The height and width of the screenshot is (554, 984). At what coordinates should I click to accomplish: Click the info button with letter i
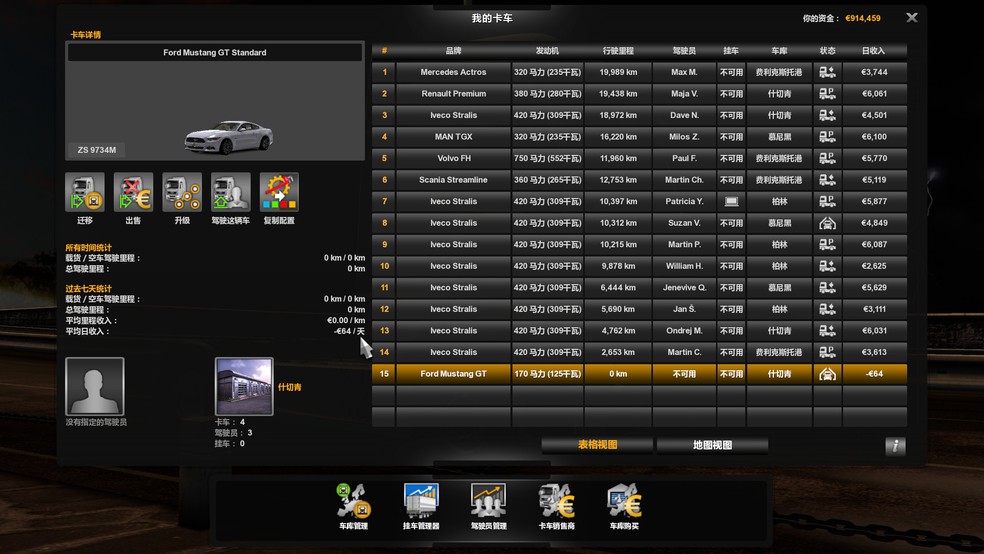pos(895,445)
